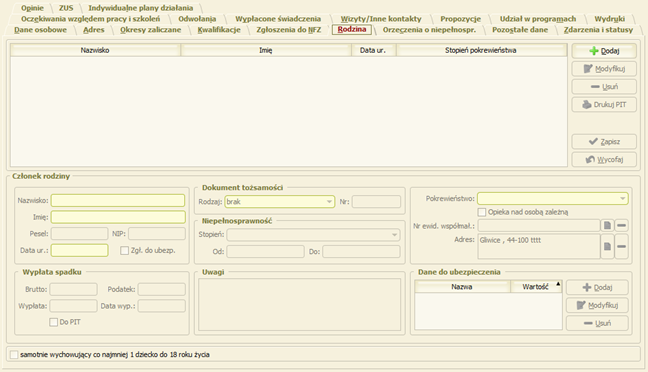This screenshot has width=648, height=372.
Task: Click the Drukuj PIT button
Action: click(x=604, y=105)
